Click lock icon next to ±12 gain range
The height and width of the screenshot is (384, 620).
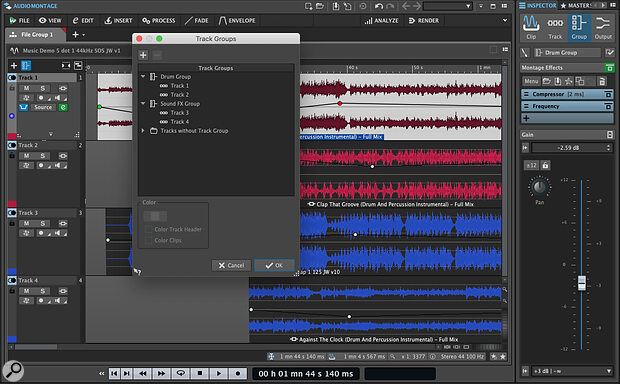point(545,165)
